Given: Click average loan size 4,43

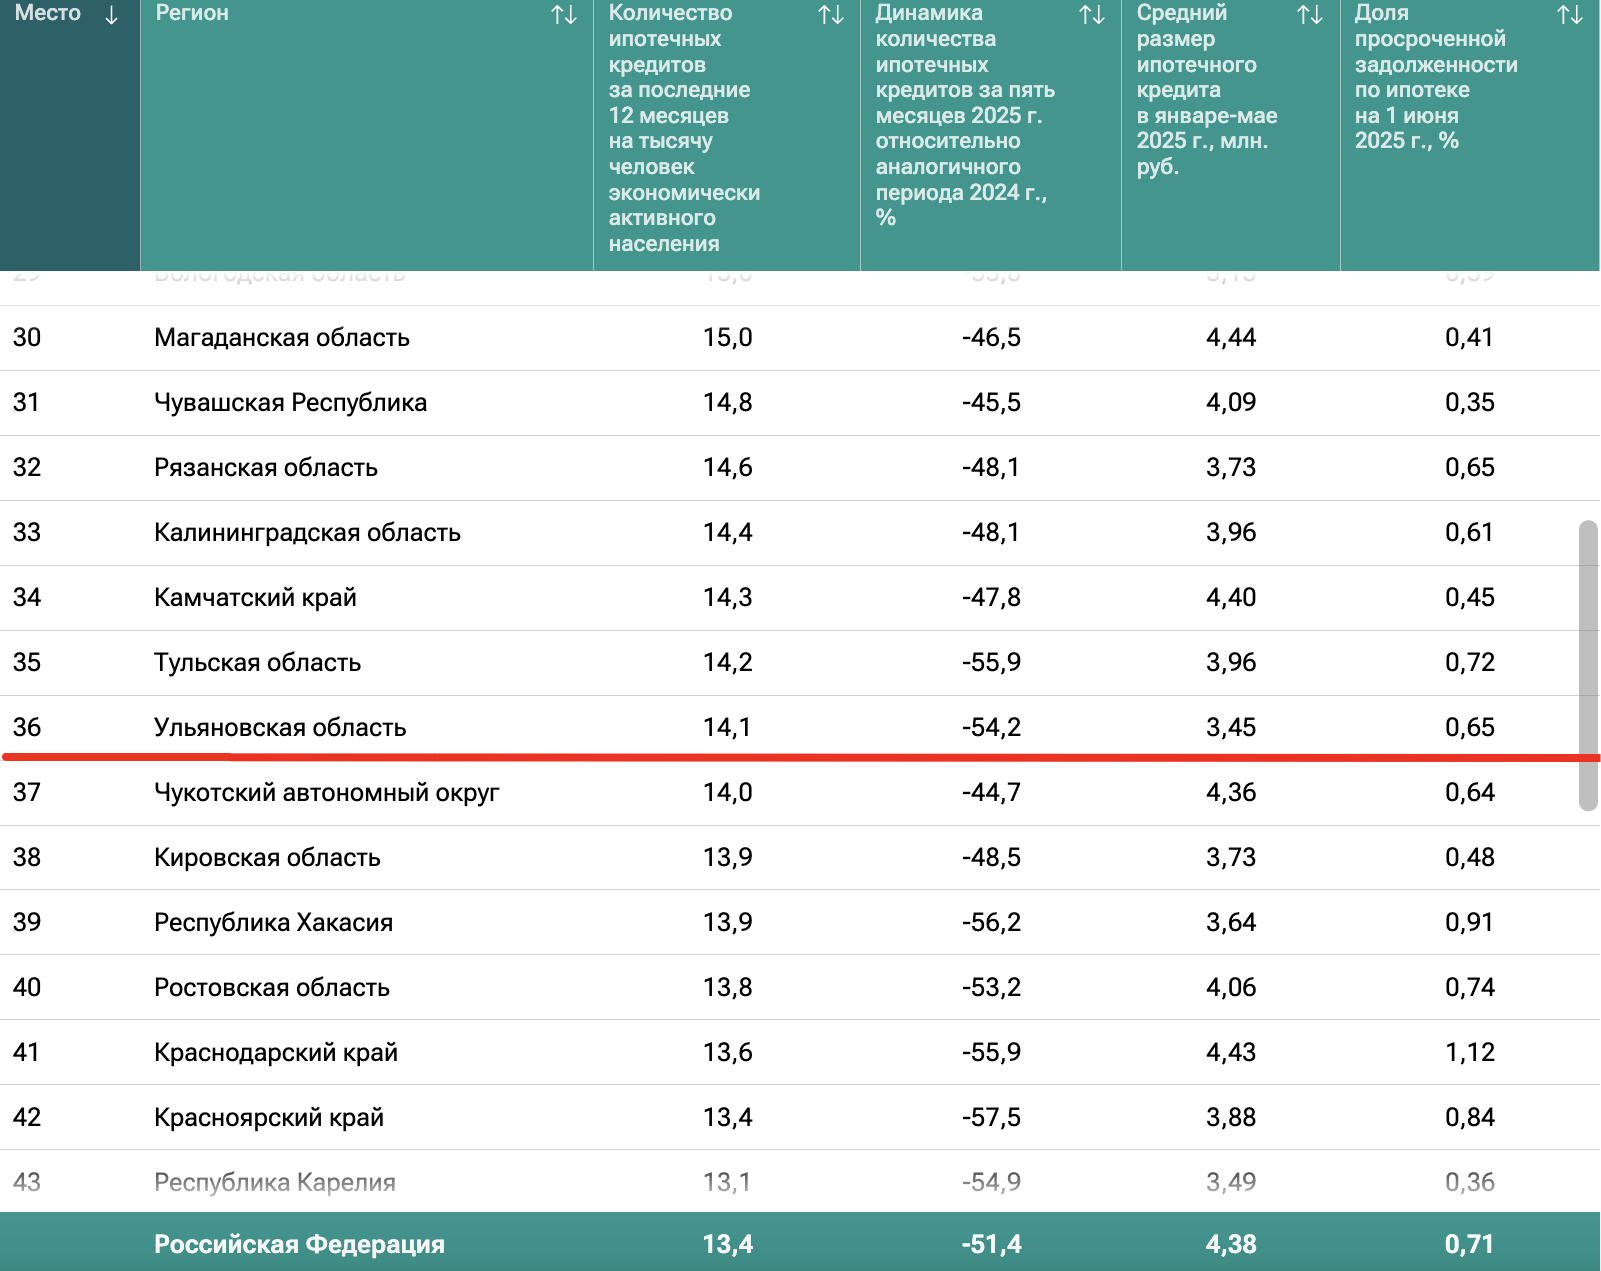Looking at the screenshot, I should (1231, 1053).
